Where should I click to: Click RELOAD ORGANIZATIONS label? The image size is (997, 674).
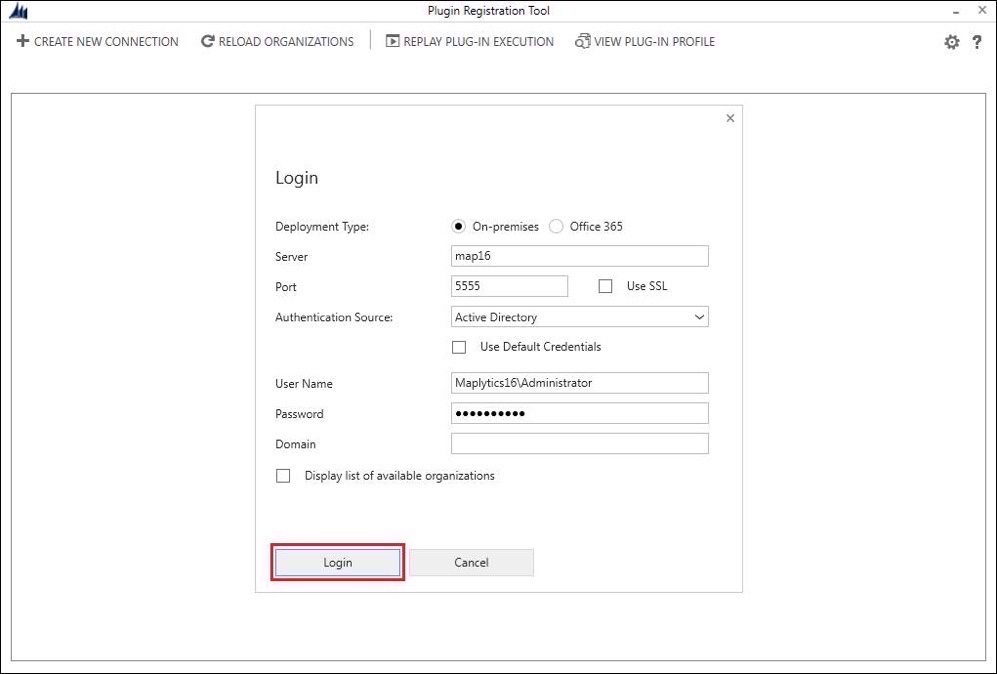coord(286,42)
